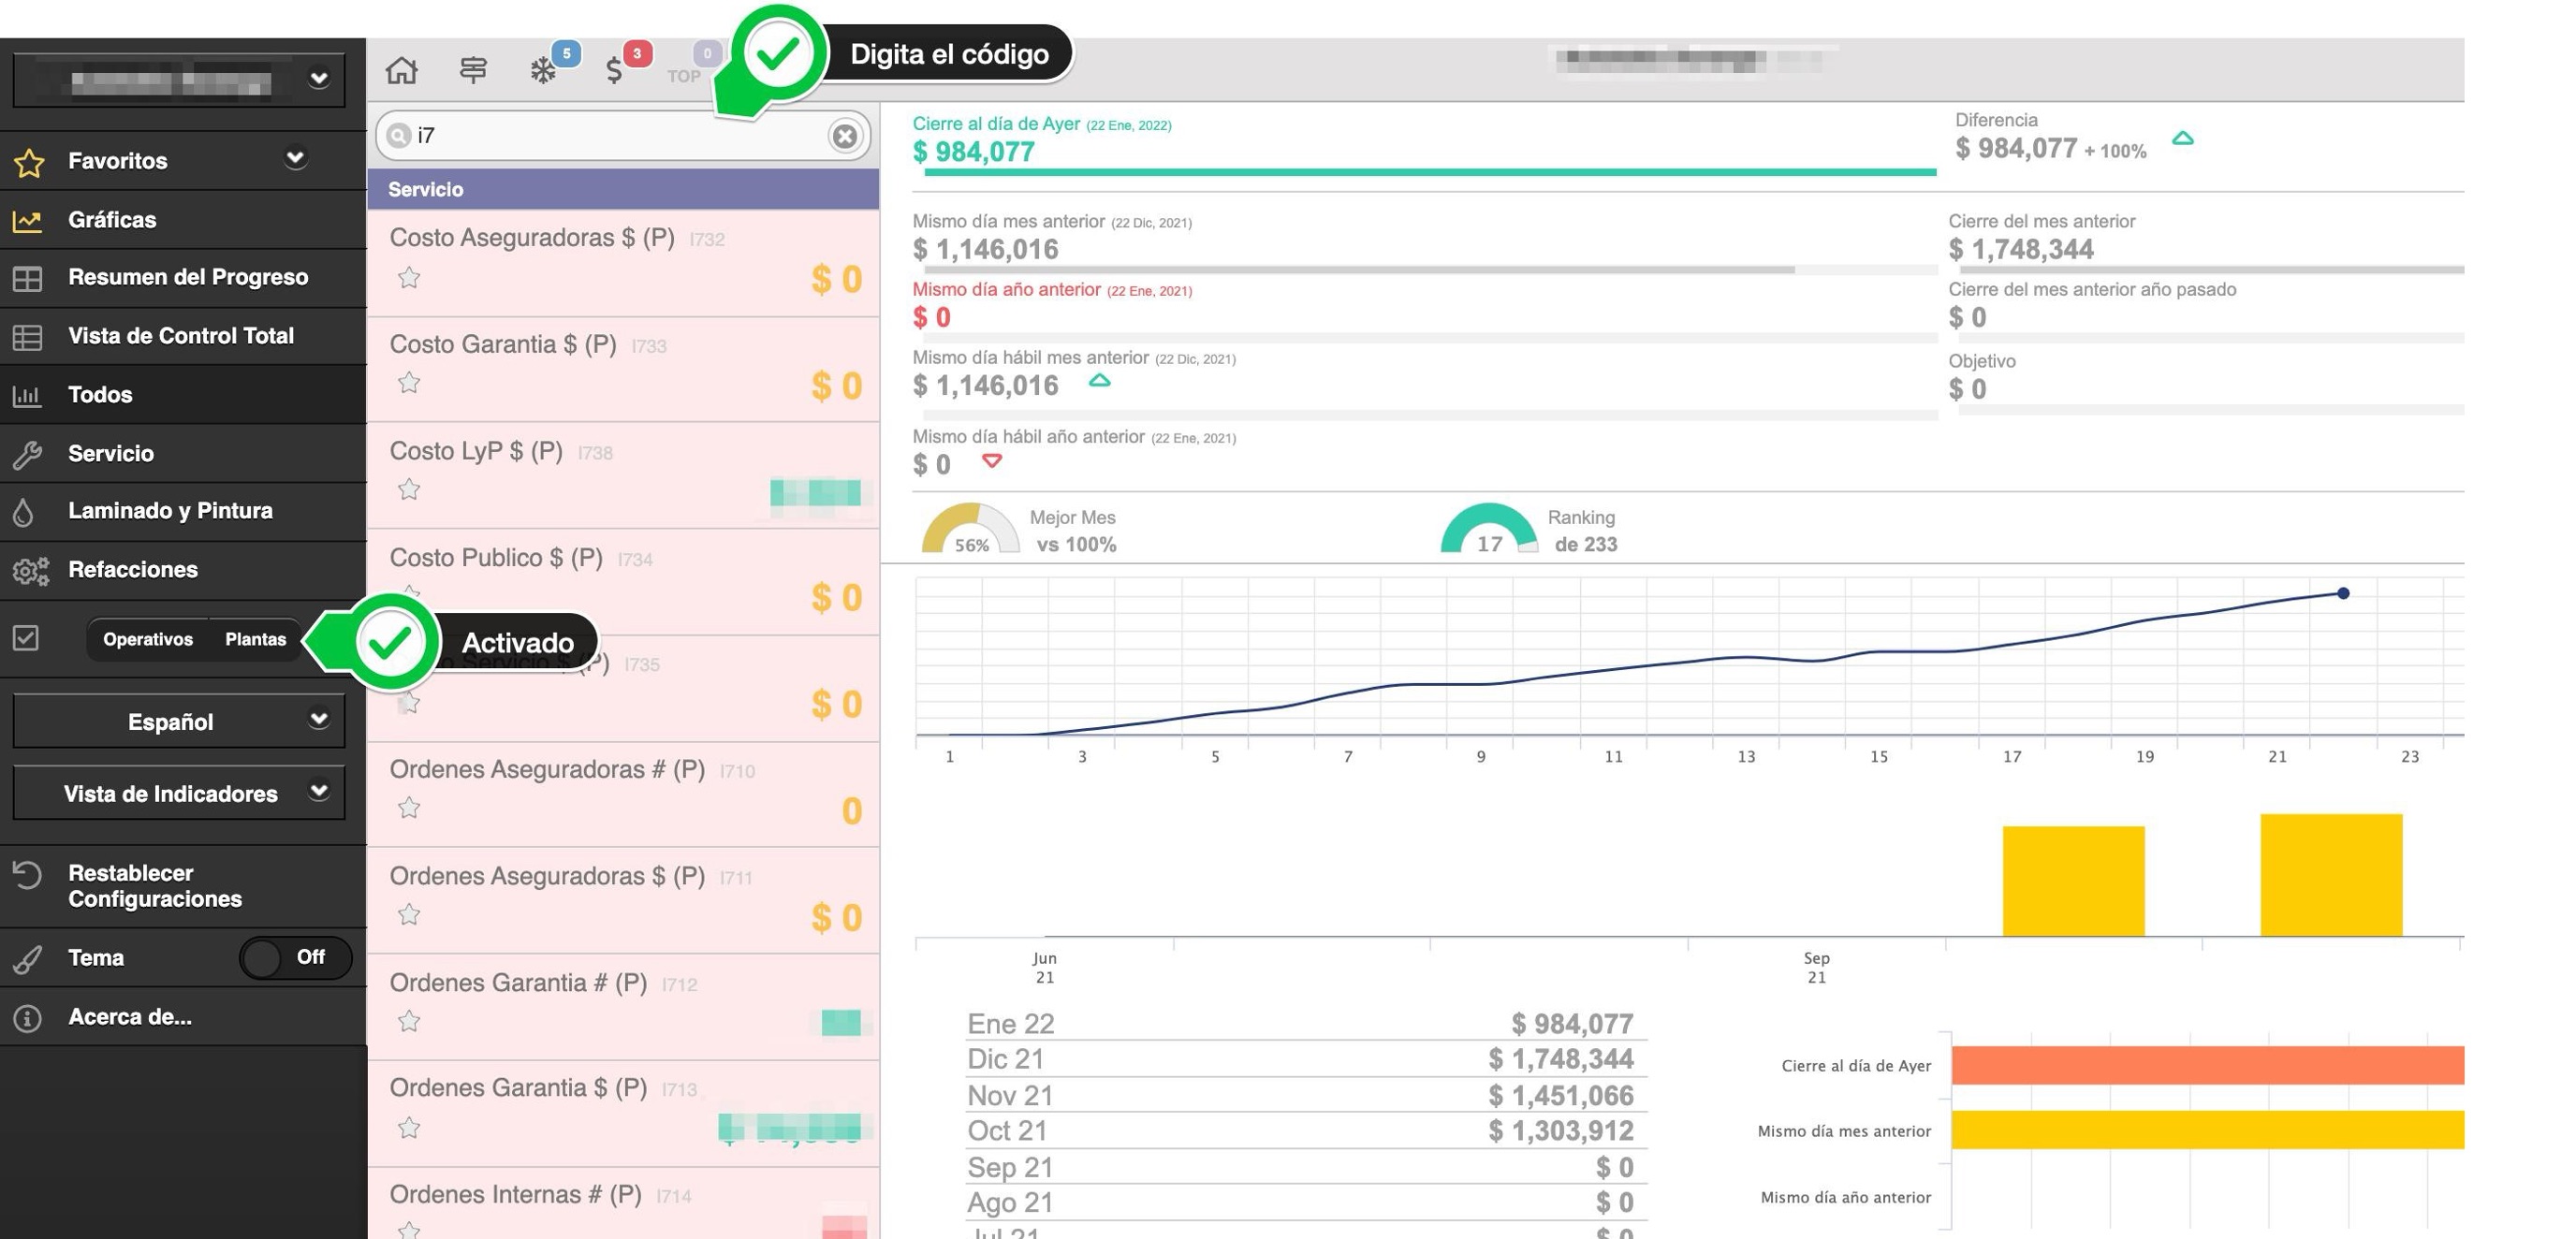Select Servicio in the sidebar
This screenshot has width=2576, height=1239.
point(183,454)
